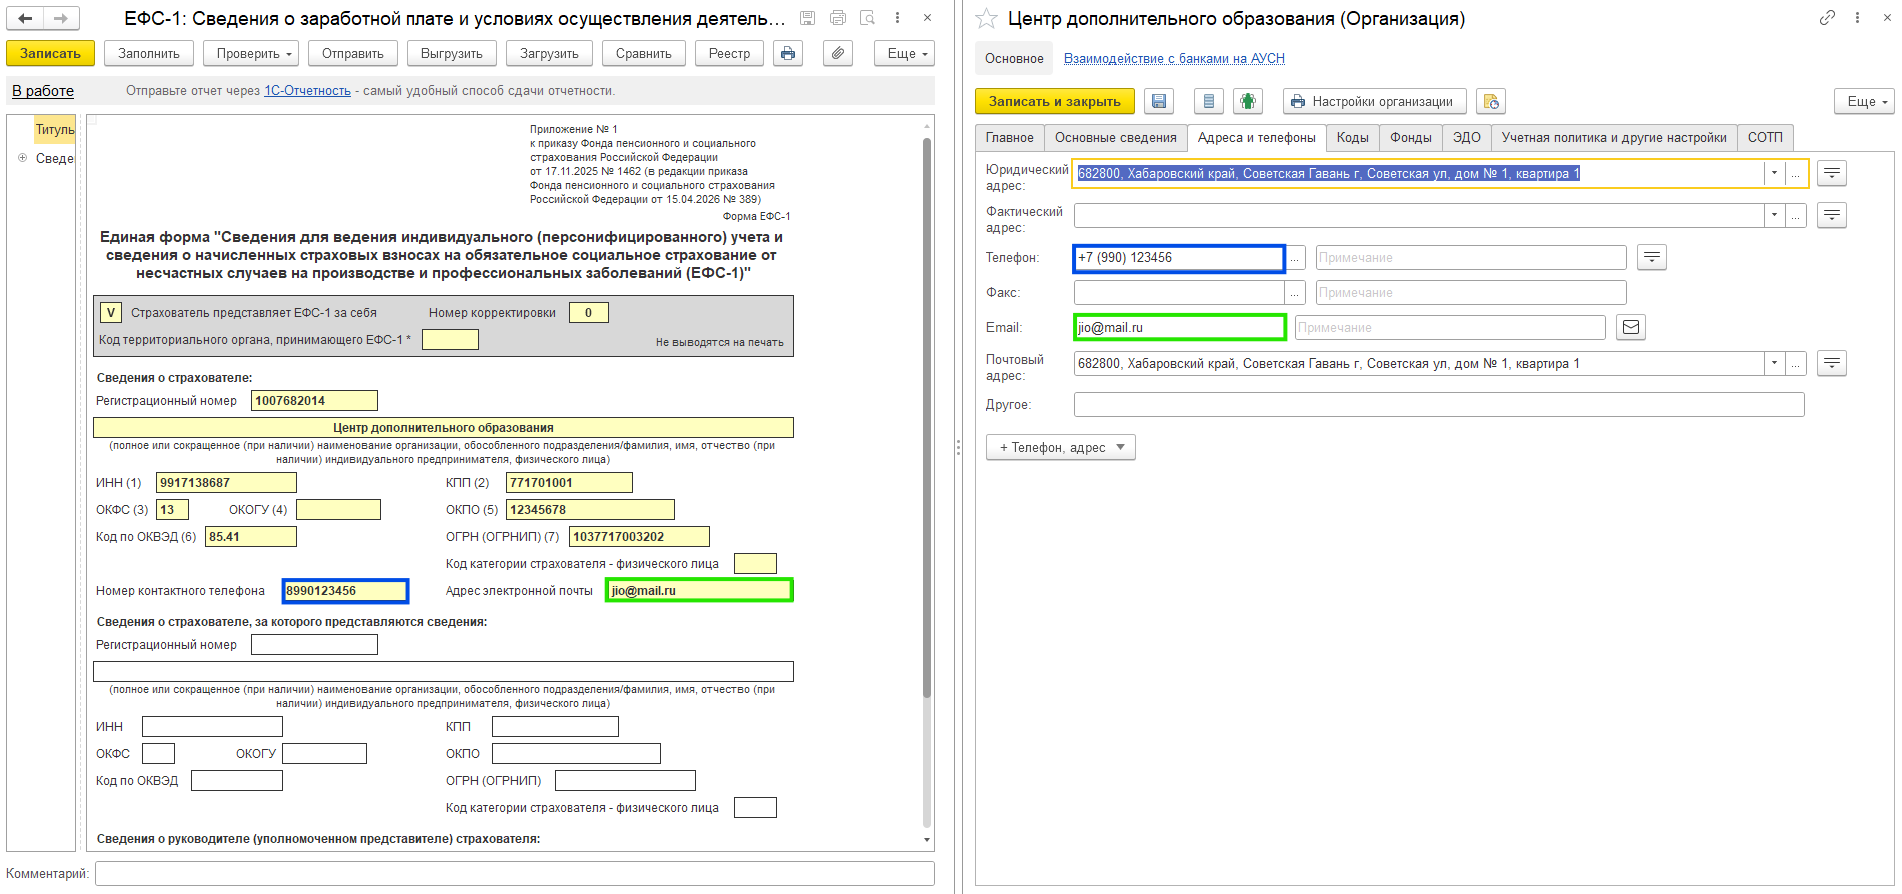Expand the Сведе... tree node
Screen dimensions: 1902x894
pyautogui.click(x=22, y=158)
